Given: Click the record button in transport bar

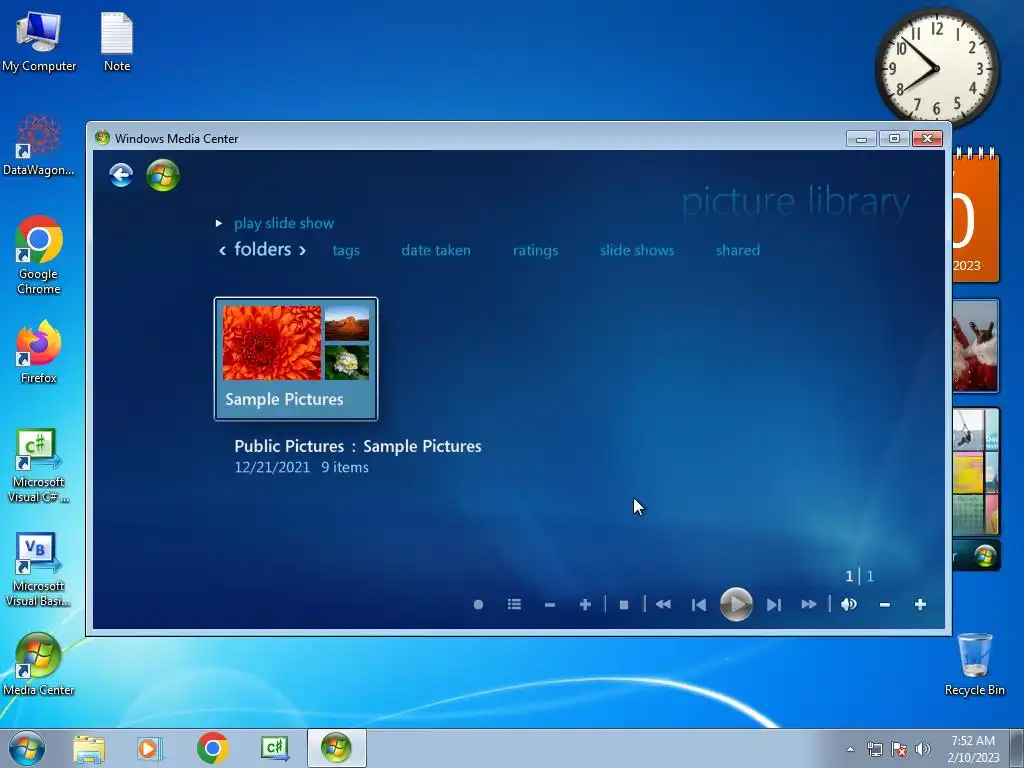Looking at the screenshot, I should 478,605.
